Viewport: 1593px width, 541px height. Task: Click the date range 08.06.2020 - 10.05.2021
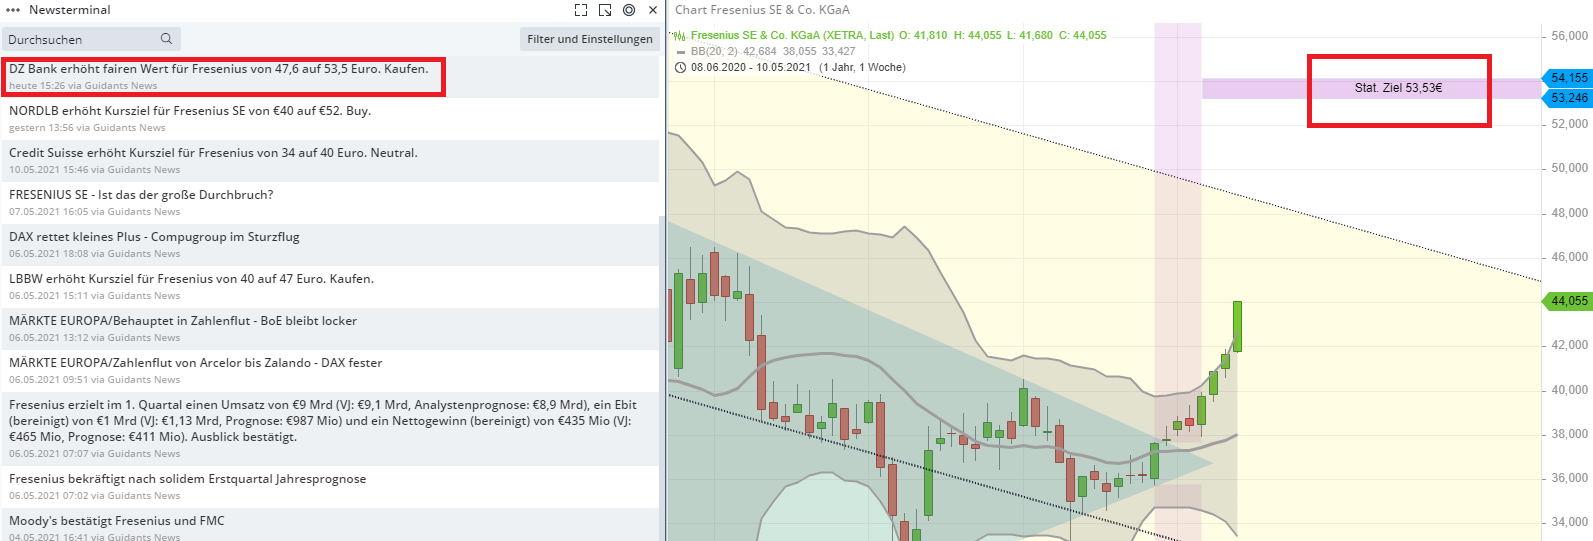[751, 68]
